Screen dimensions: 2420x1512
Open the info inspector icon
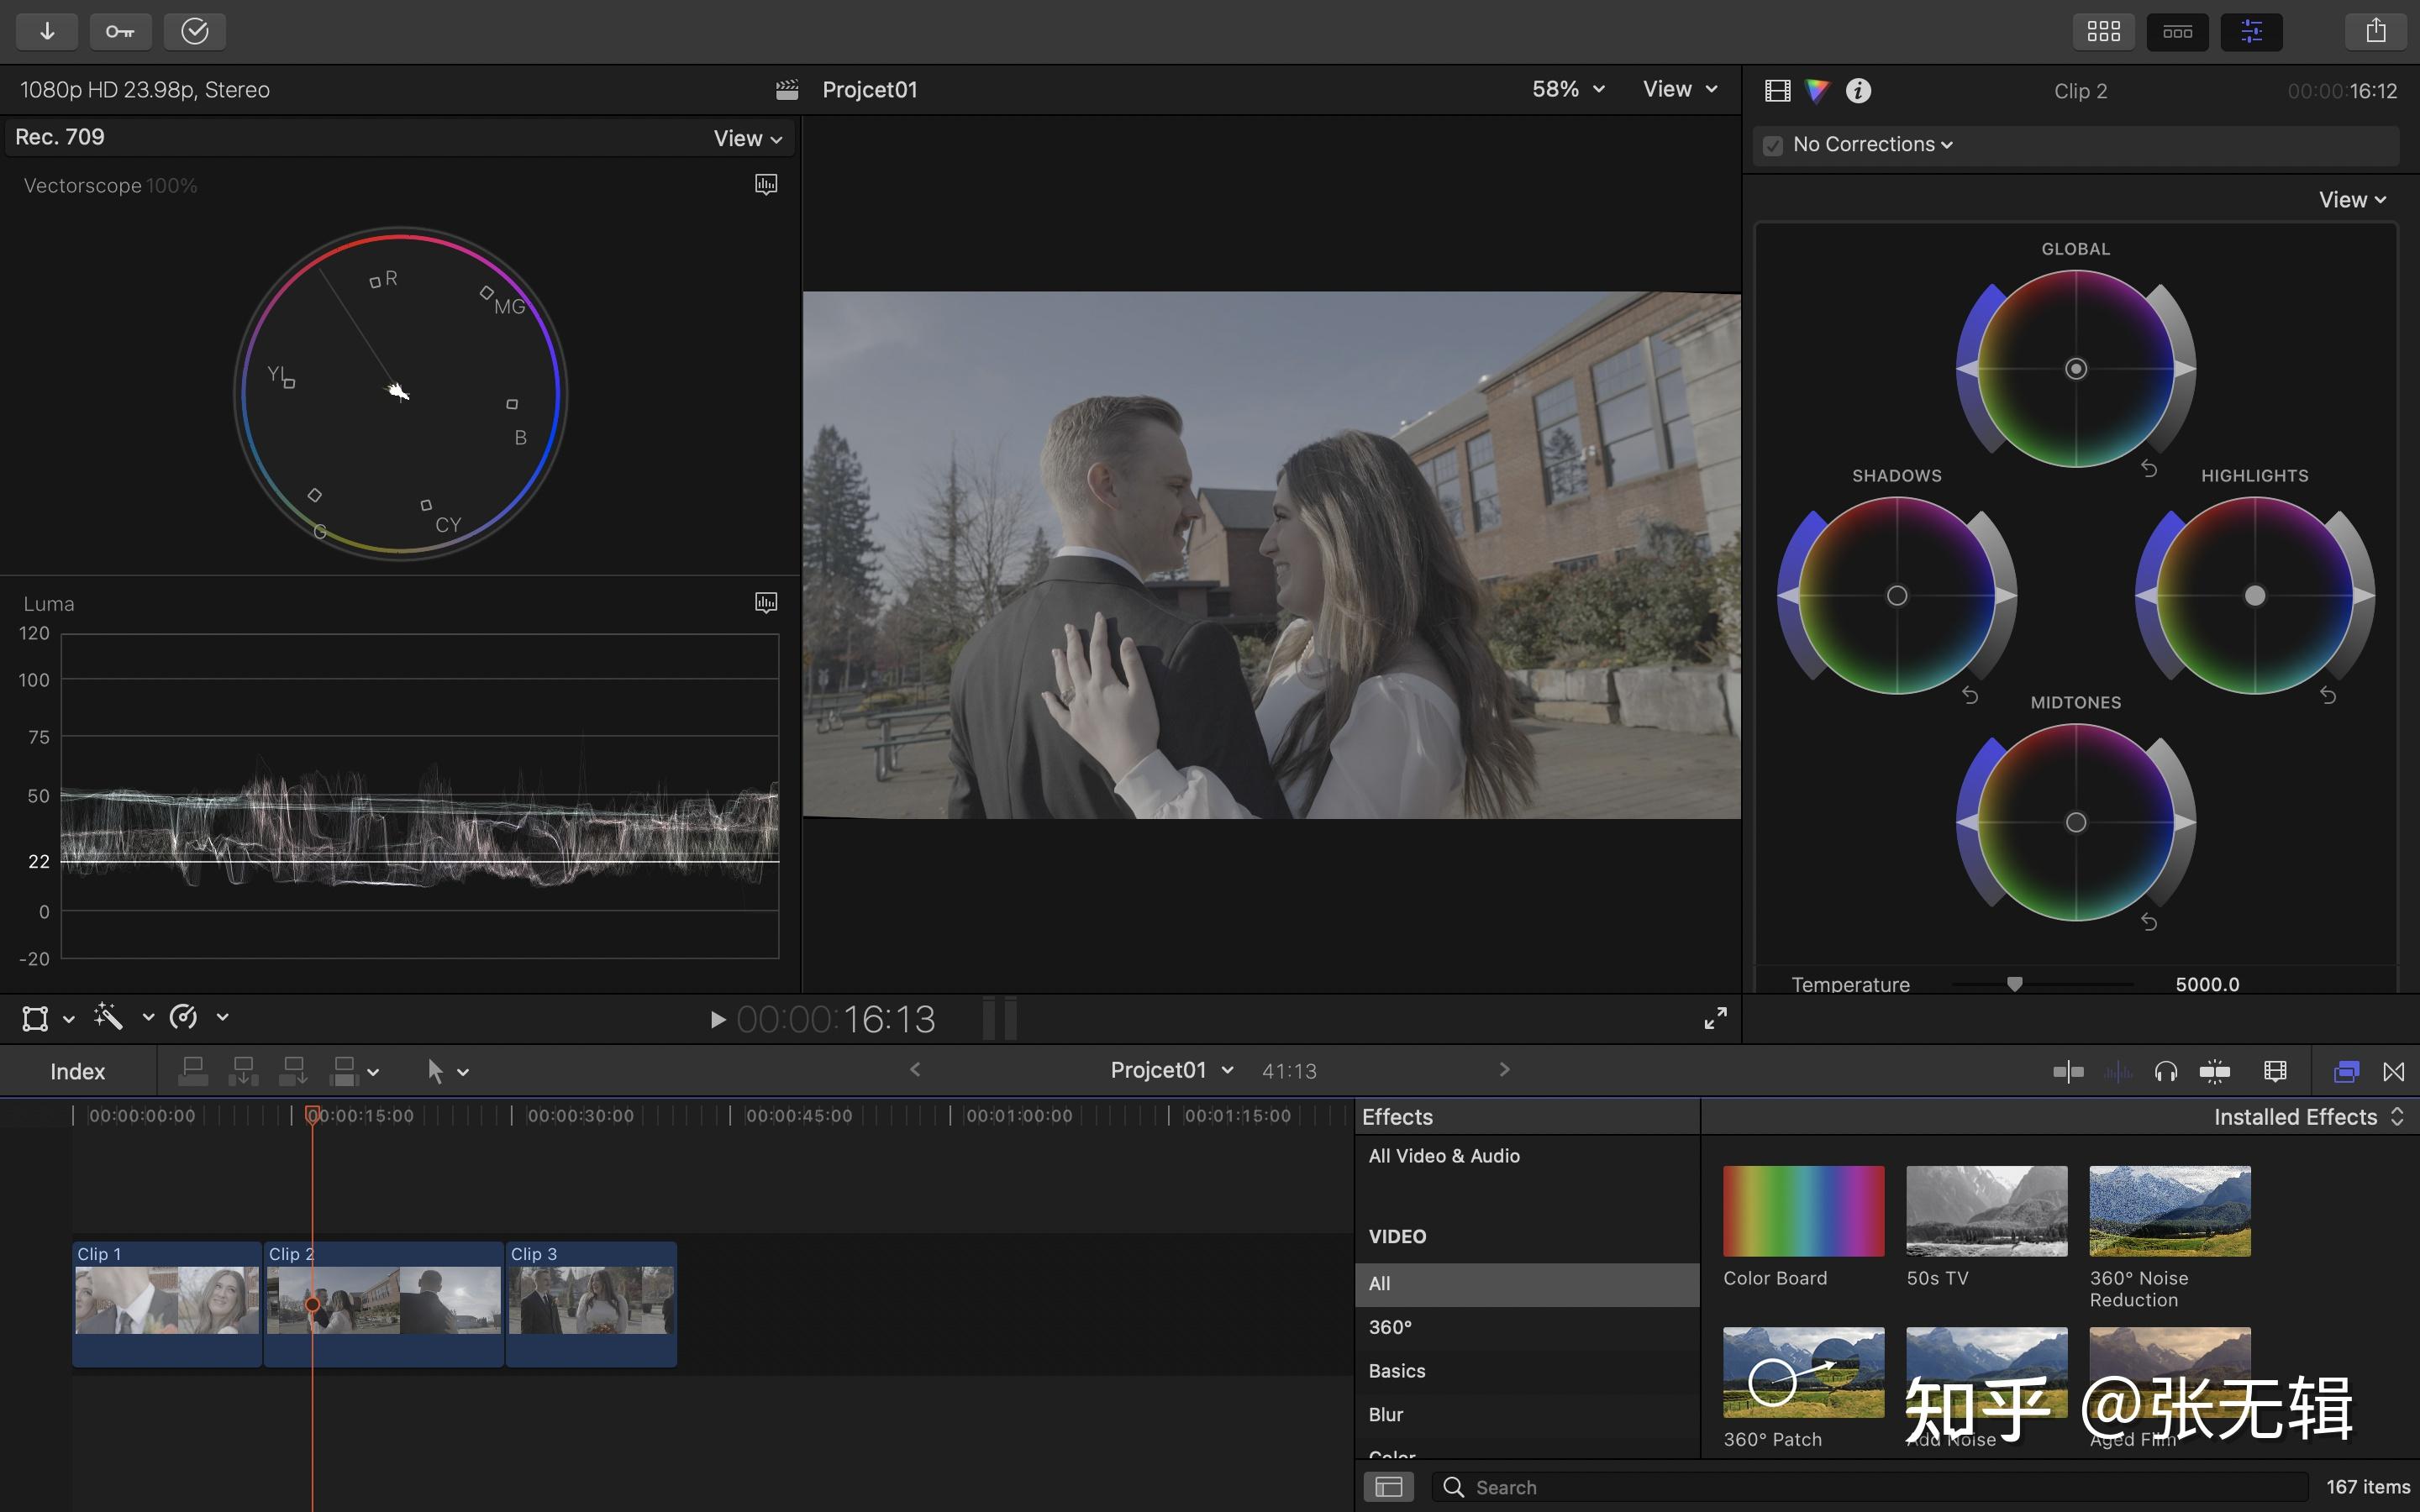(1858, 91)
